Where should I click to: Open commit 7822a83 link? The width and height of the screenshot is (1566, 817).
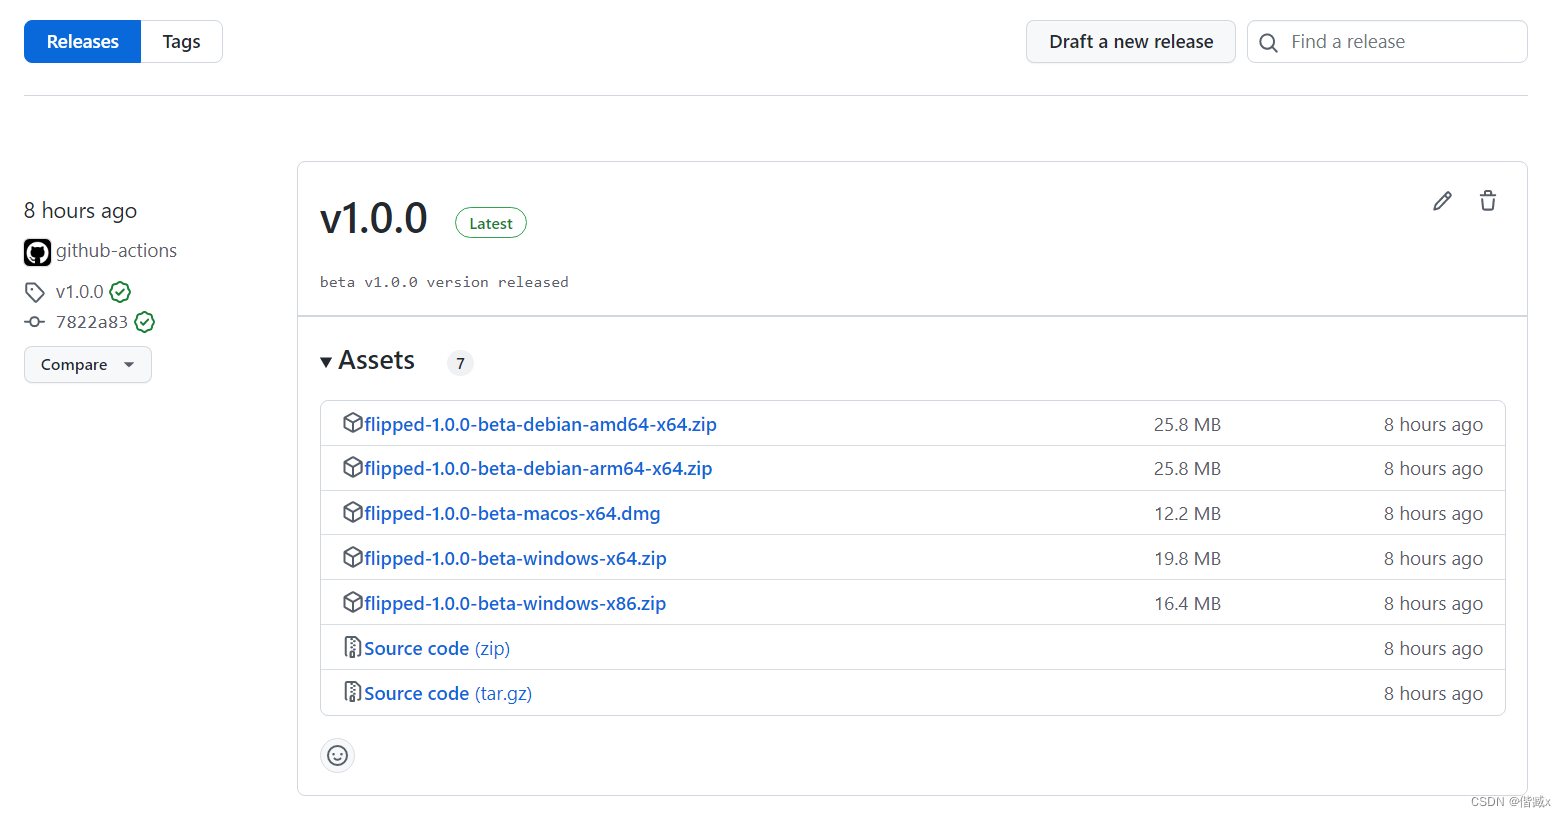click(92, 322)
